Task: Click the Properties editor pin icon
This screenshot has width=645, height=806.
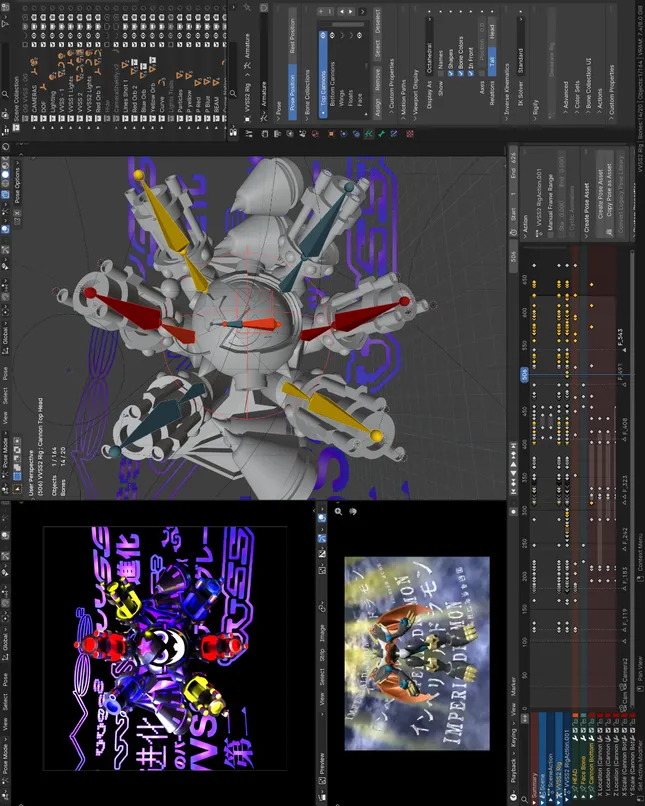Action: point(247,7)
